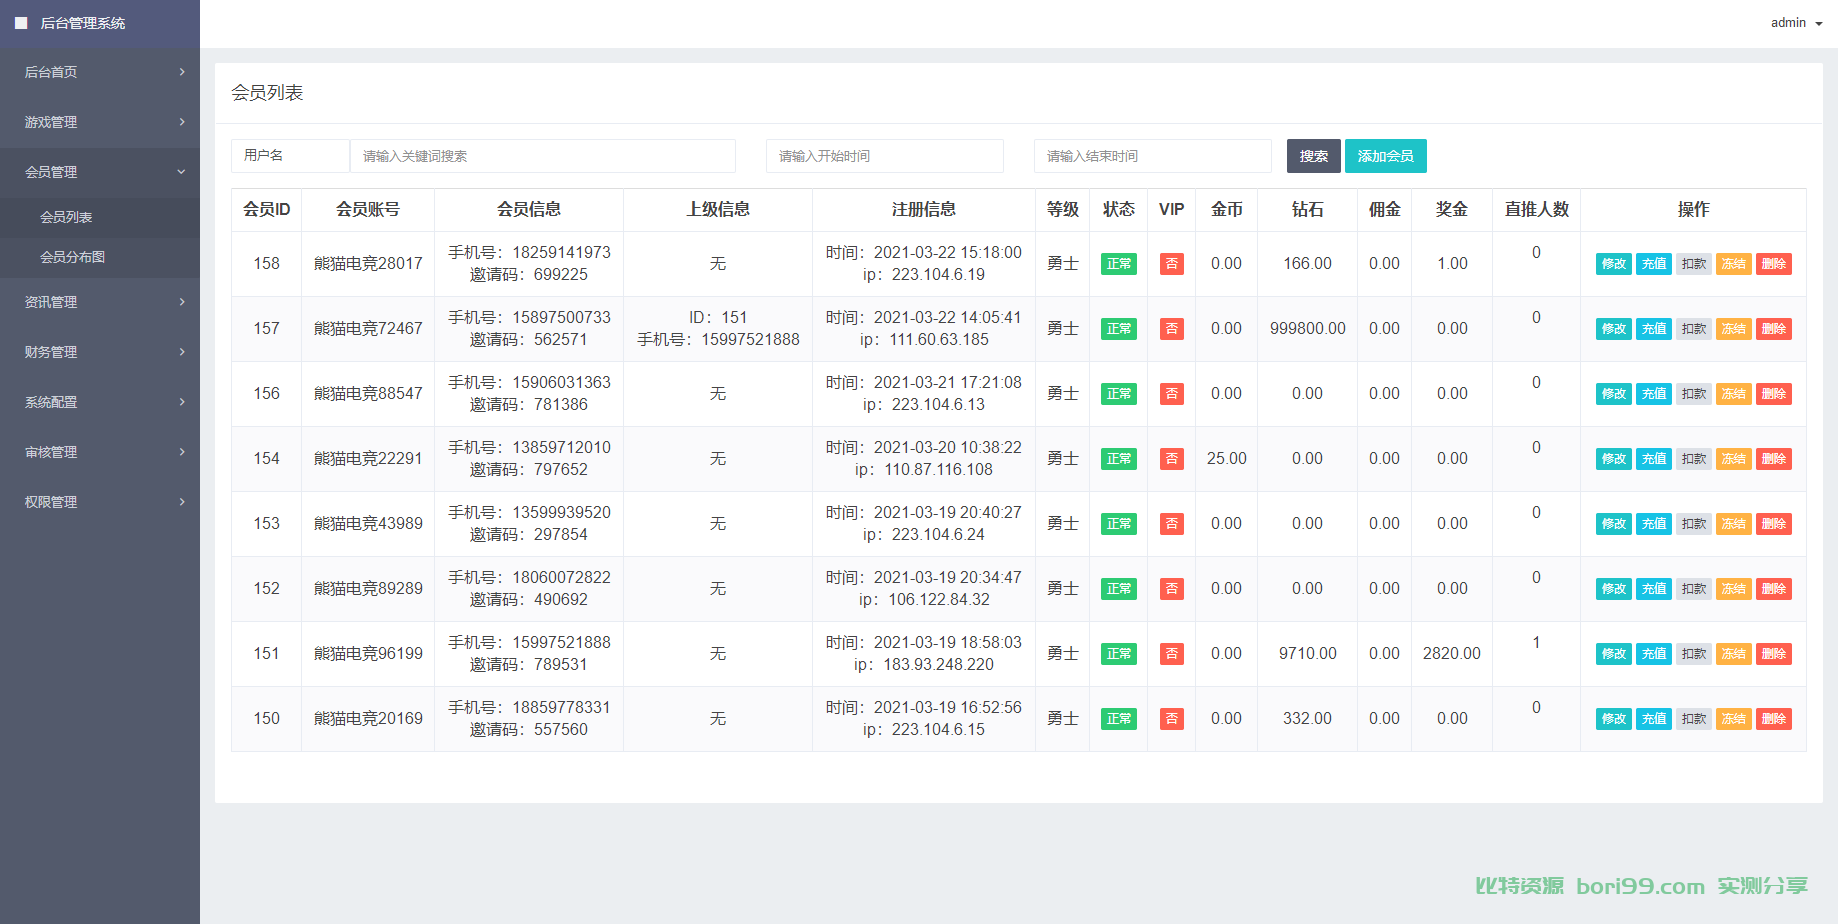This screenshot has height=924, width=1838.
Task: Click the 正常 status badge for ID 152
Action: pyautogui.click(x=1119, y=589)
